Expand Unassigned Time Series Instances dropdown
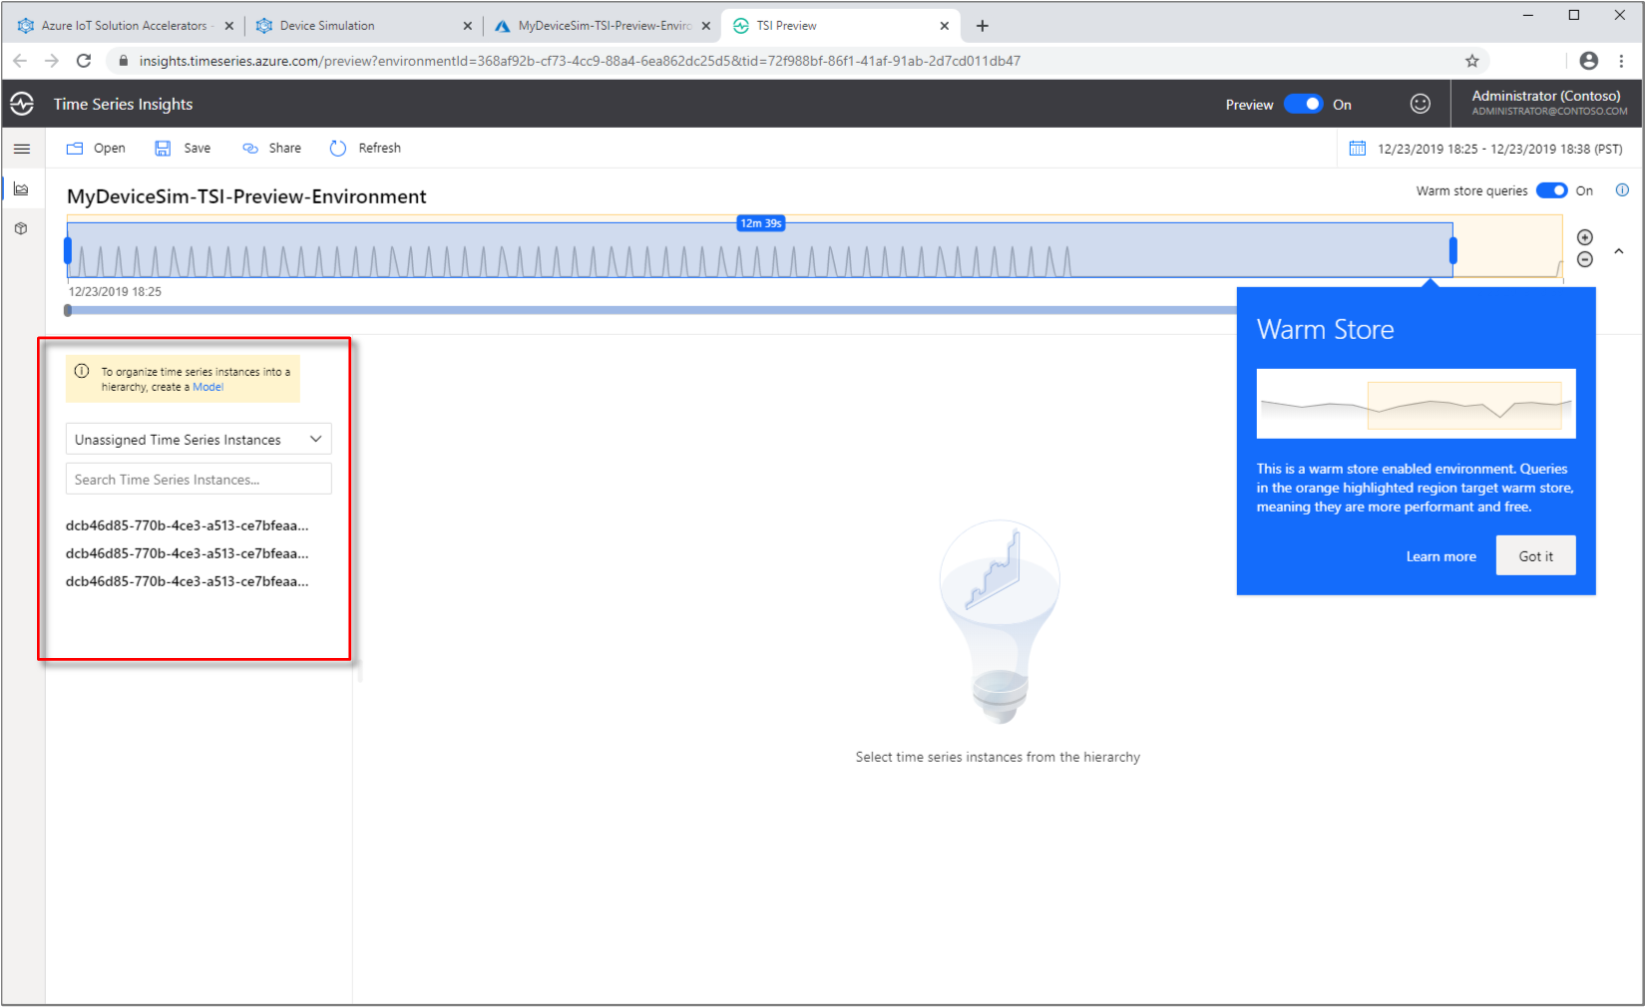 (198, 439)
